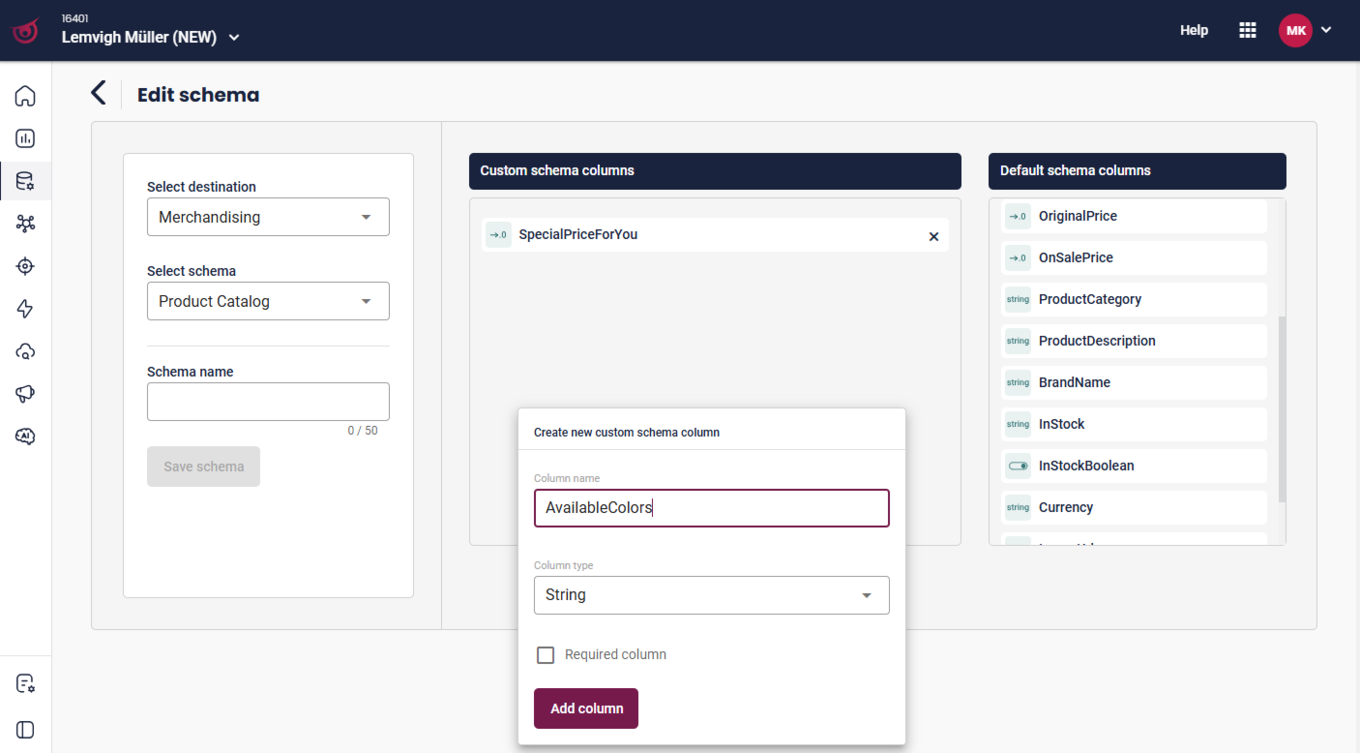Open the analytics chart sidebar icon
Viewport: 1360px width, 753px height.
coord(25,139)
